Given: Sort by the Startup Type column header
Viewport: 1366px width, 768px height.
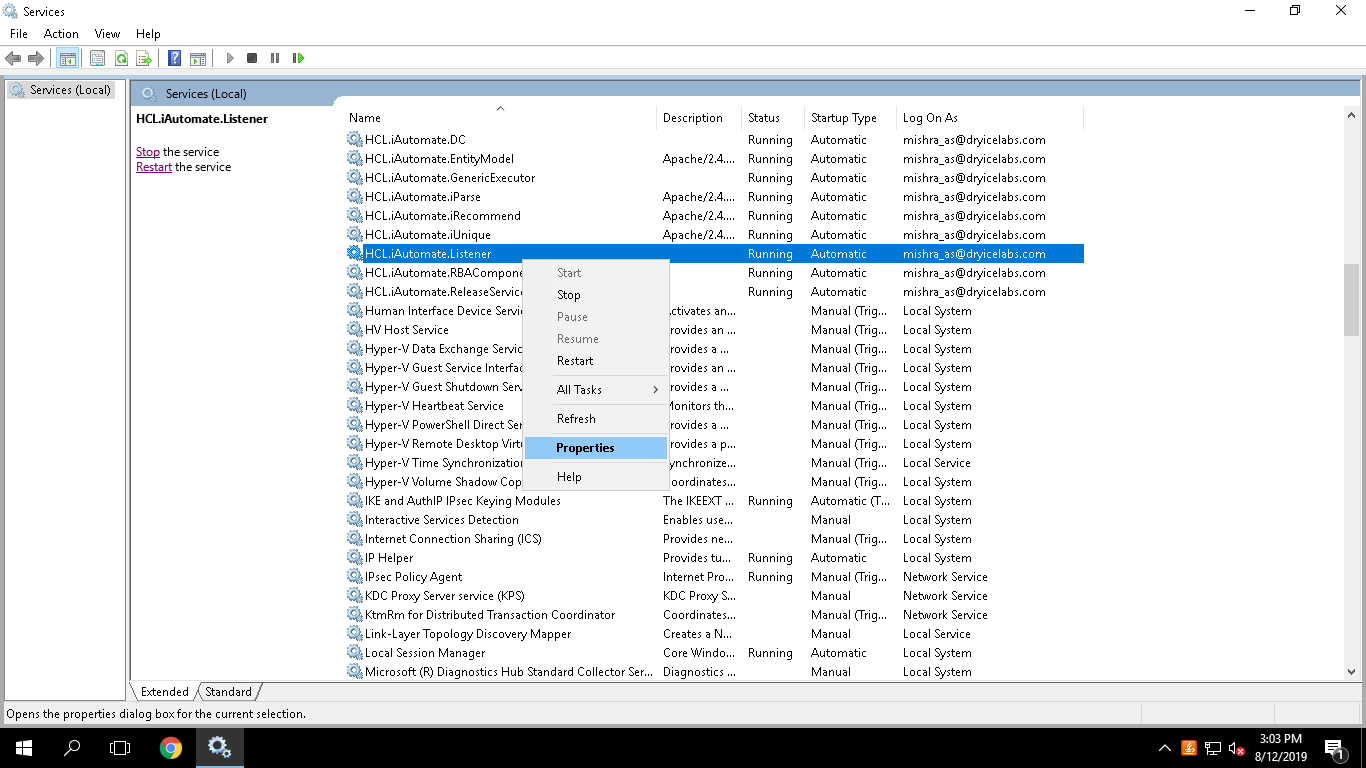Looking at the screenshot, I should 843,118.
